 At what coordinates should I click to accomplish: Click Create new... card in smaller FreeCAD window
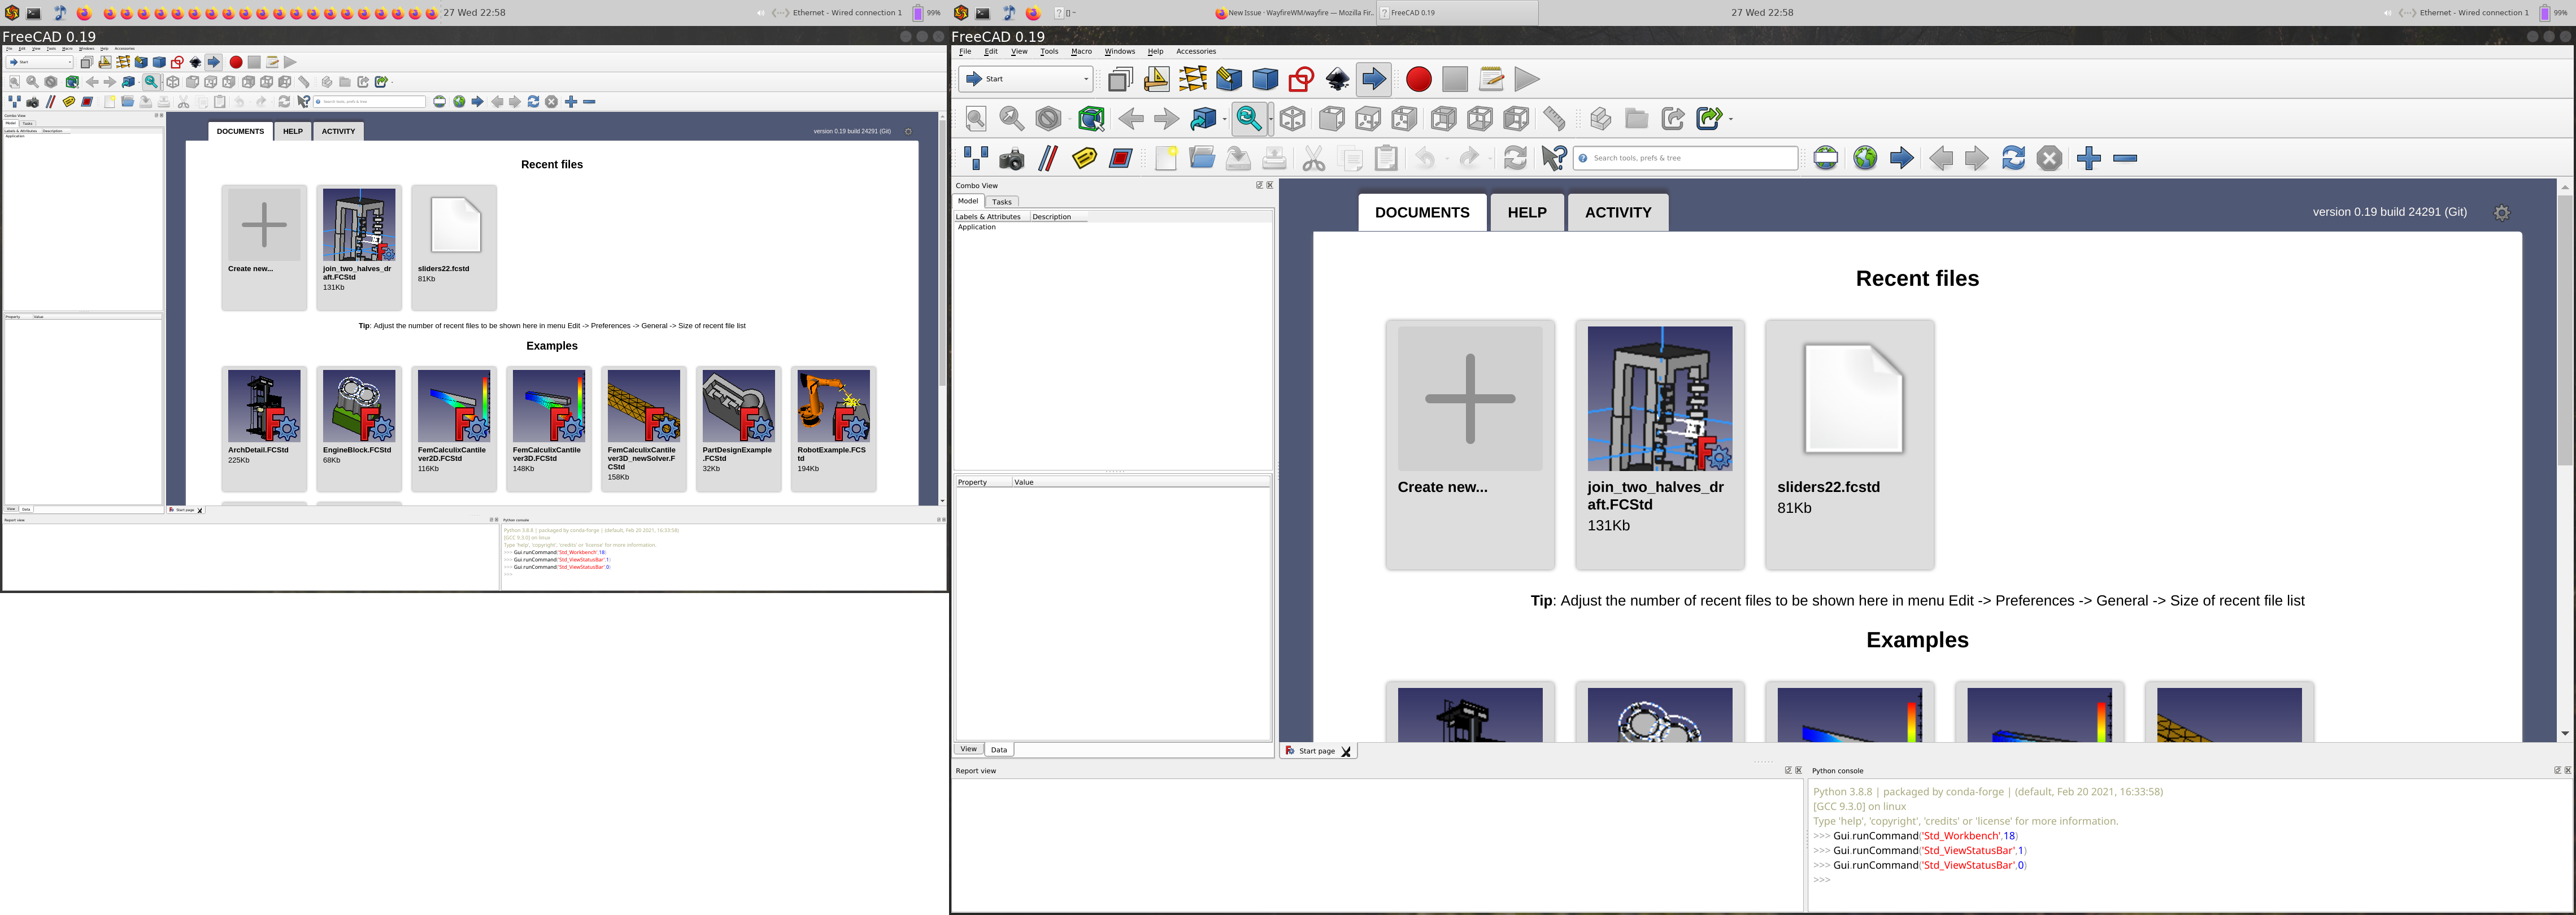pos(264,247)
